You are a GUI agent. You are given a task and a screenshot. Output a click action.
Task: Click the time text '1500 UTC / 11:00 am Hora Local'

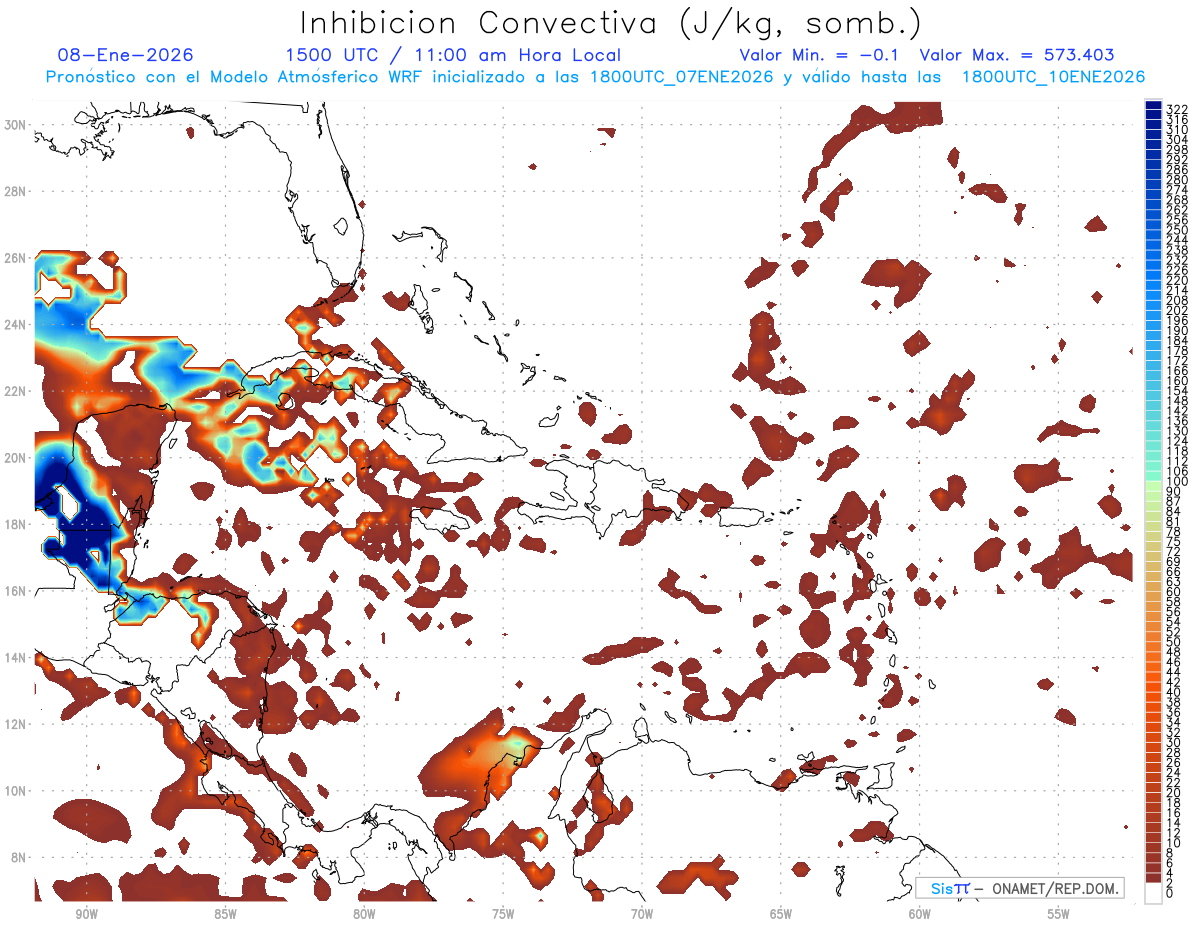pos(453,55)
